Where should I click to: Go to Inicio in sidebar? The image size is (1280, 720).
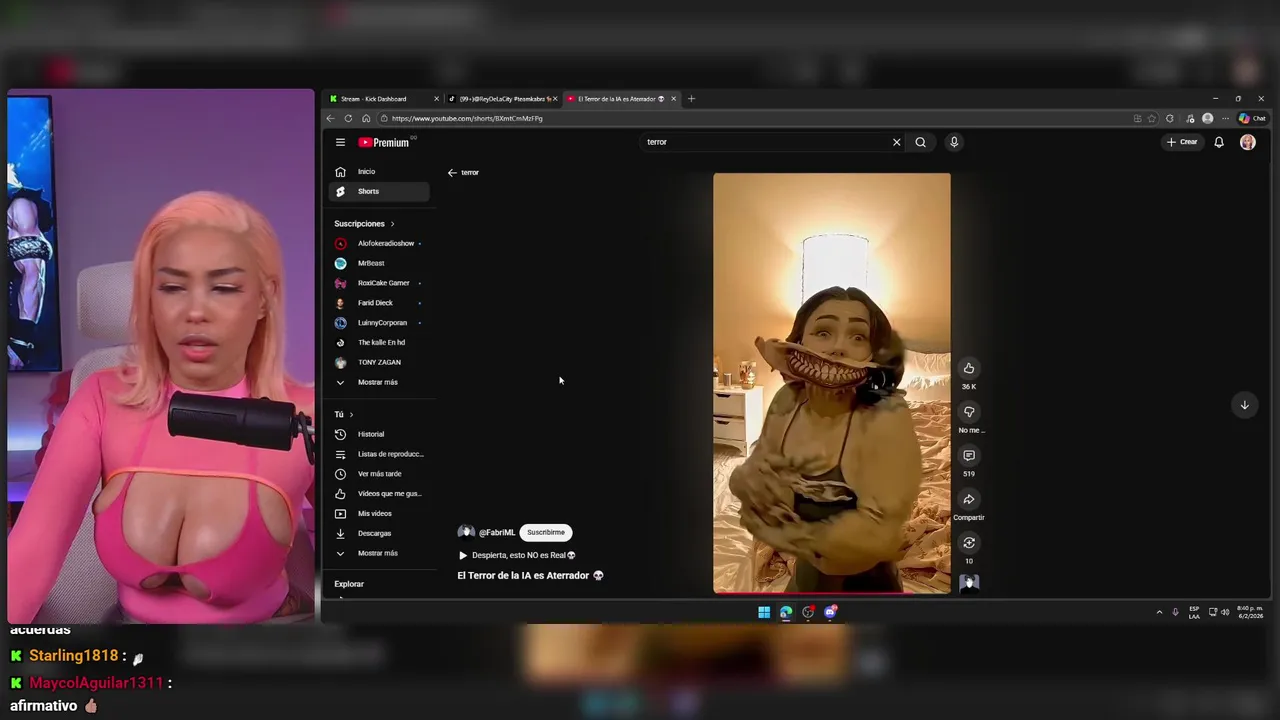click(380, 172)
